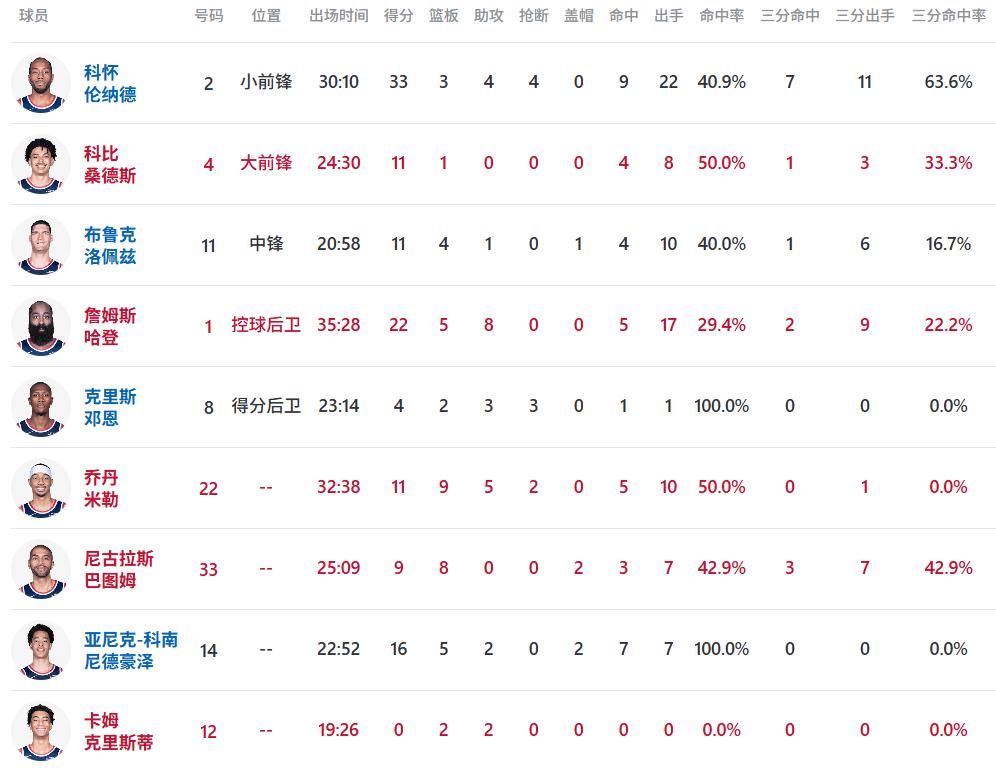
Task: Click Kawhi Leonard's (科怀 伦纳德) avatar photo
Action: click(41, 83)
